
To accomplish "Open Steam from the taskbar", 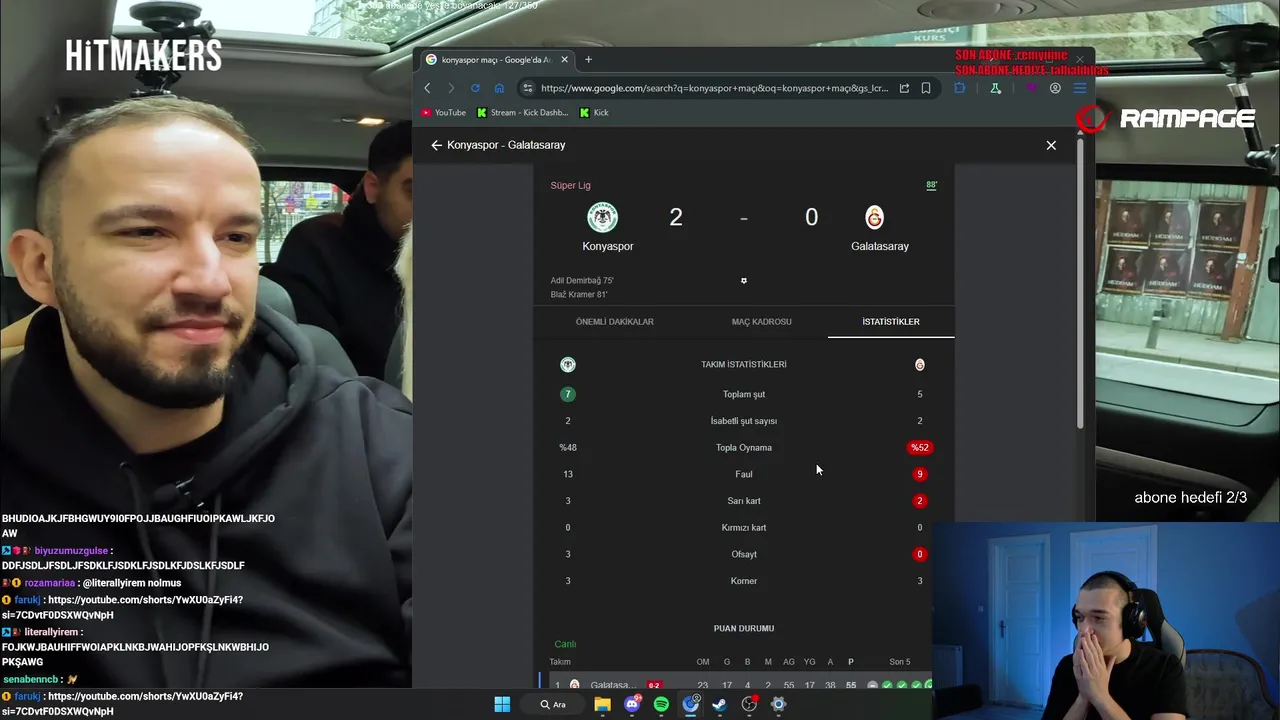I will click(719, 704).
